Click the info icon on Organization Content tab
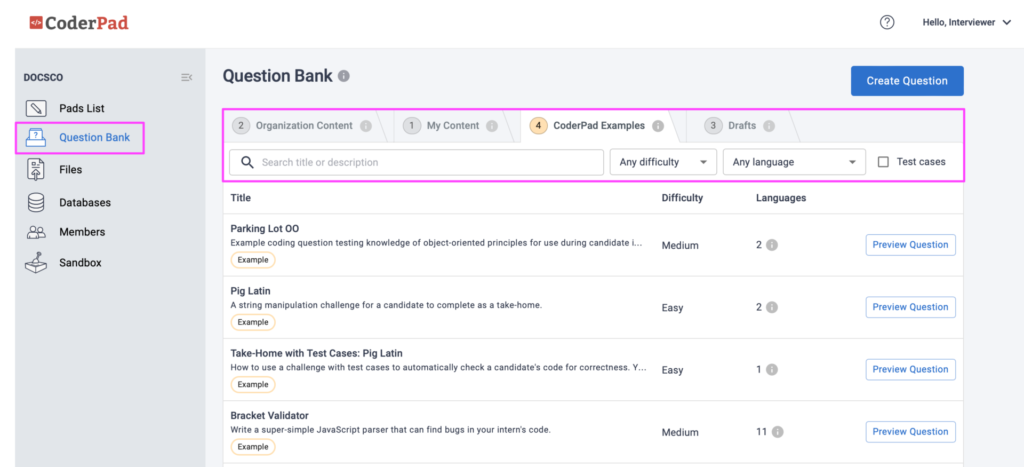The height and width of the screenshot is (467, 1024). click(366, 126)
